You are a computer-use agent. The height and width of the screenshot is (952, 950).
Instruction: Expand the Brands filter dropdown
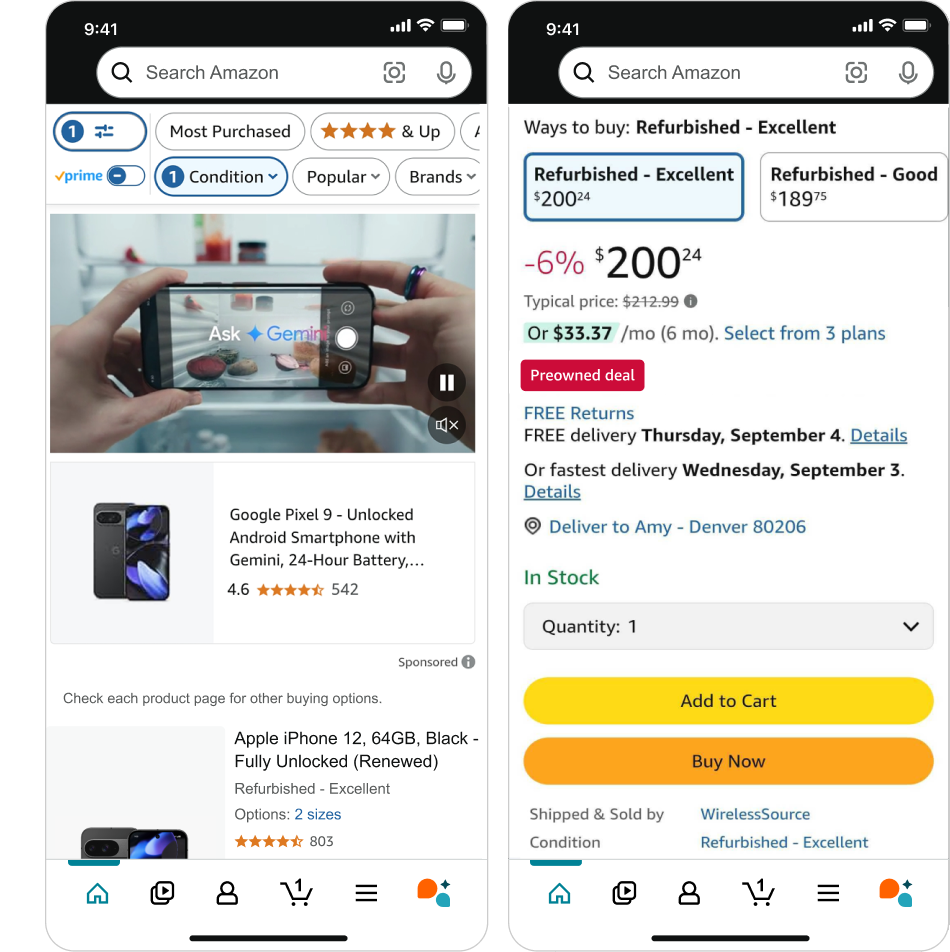(x=439, y=177)
